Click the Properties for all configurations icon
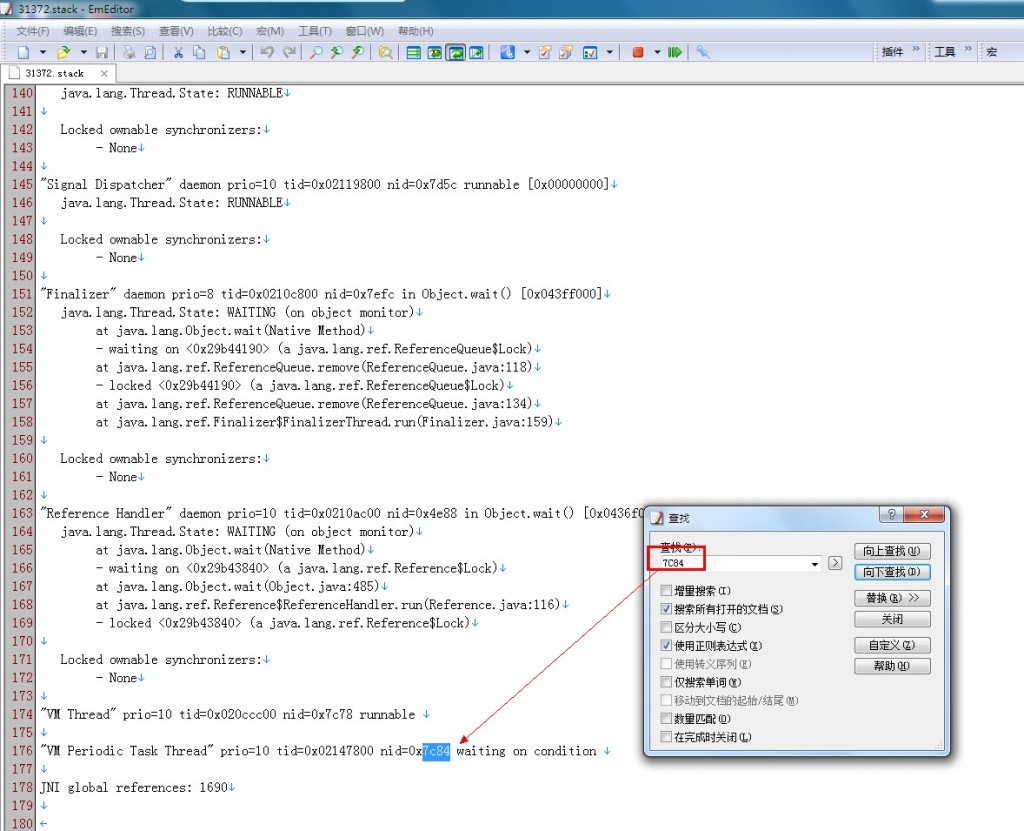Viewport: 1024px width, 831px height. pyautogui.click(x=566, y=52)
